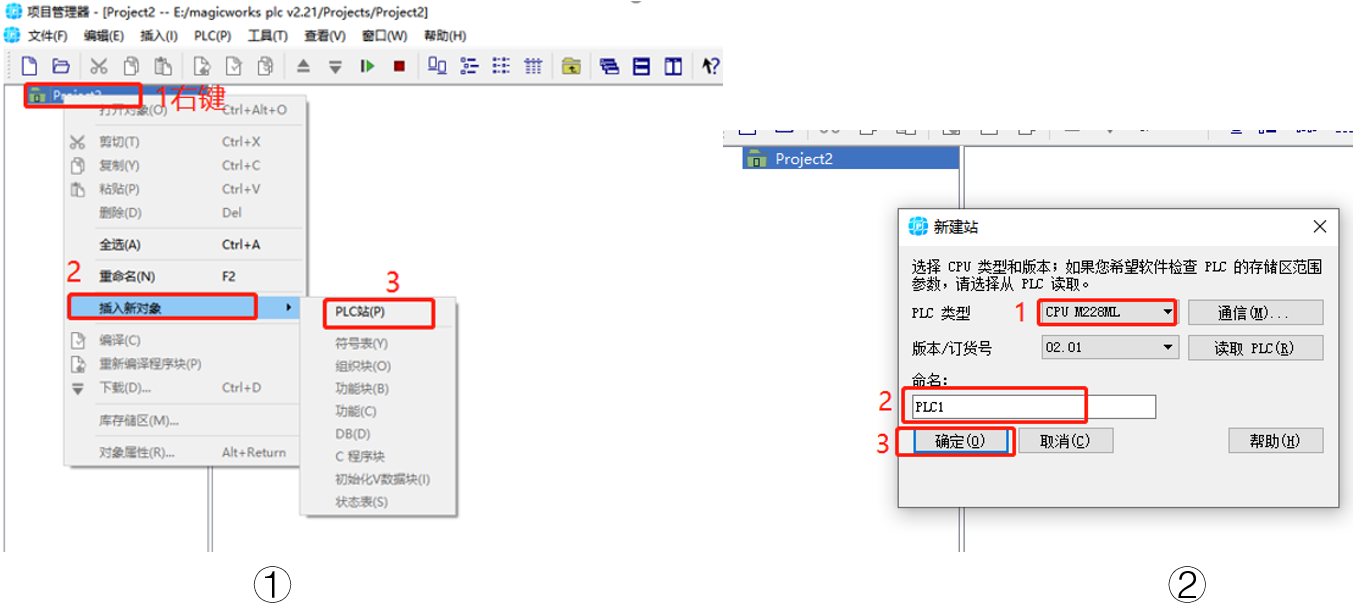Select 状态表(S) in the submenu
The height and width of the screenshot is (613, 1353).
pyautogui.click(x=378, y=502)
